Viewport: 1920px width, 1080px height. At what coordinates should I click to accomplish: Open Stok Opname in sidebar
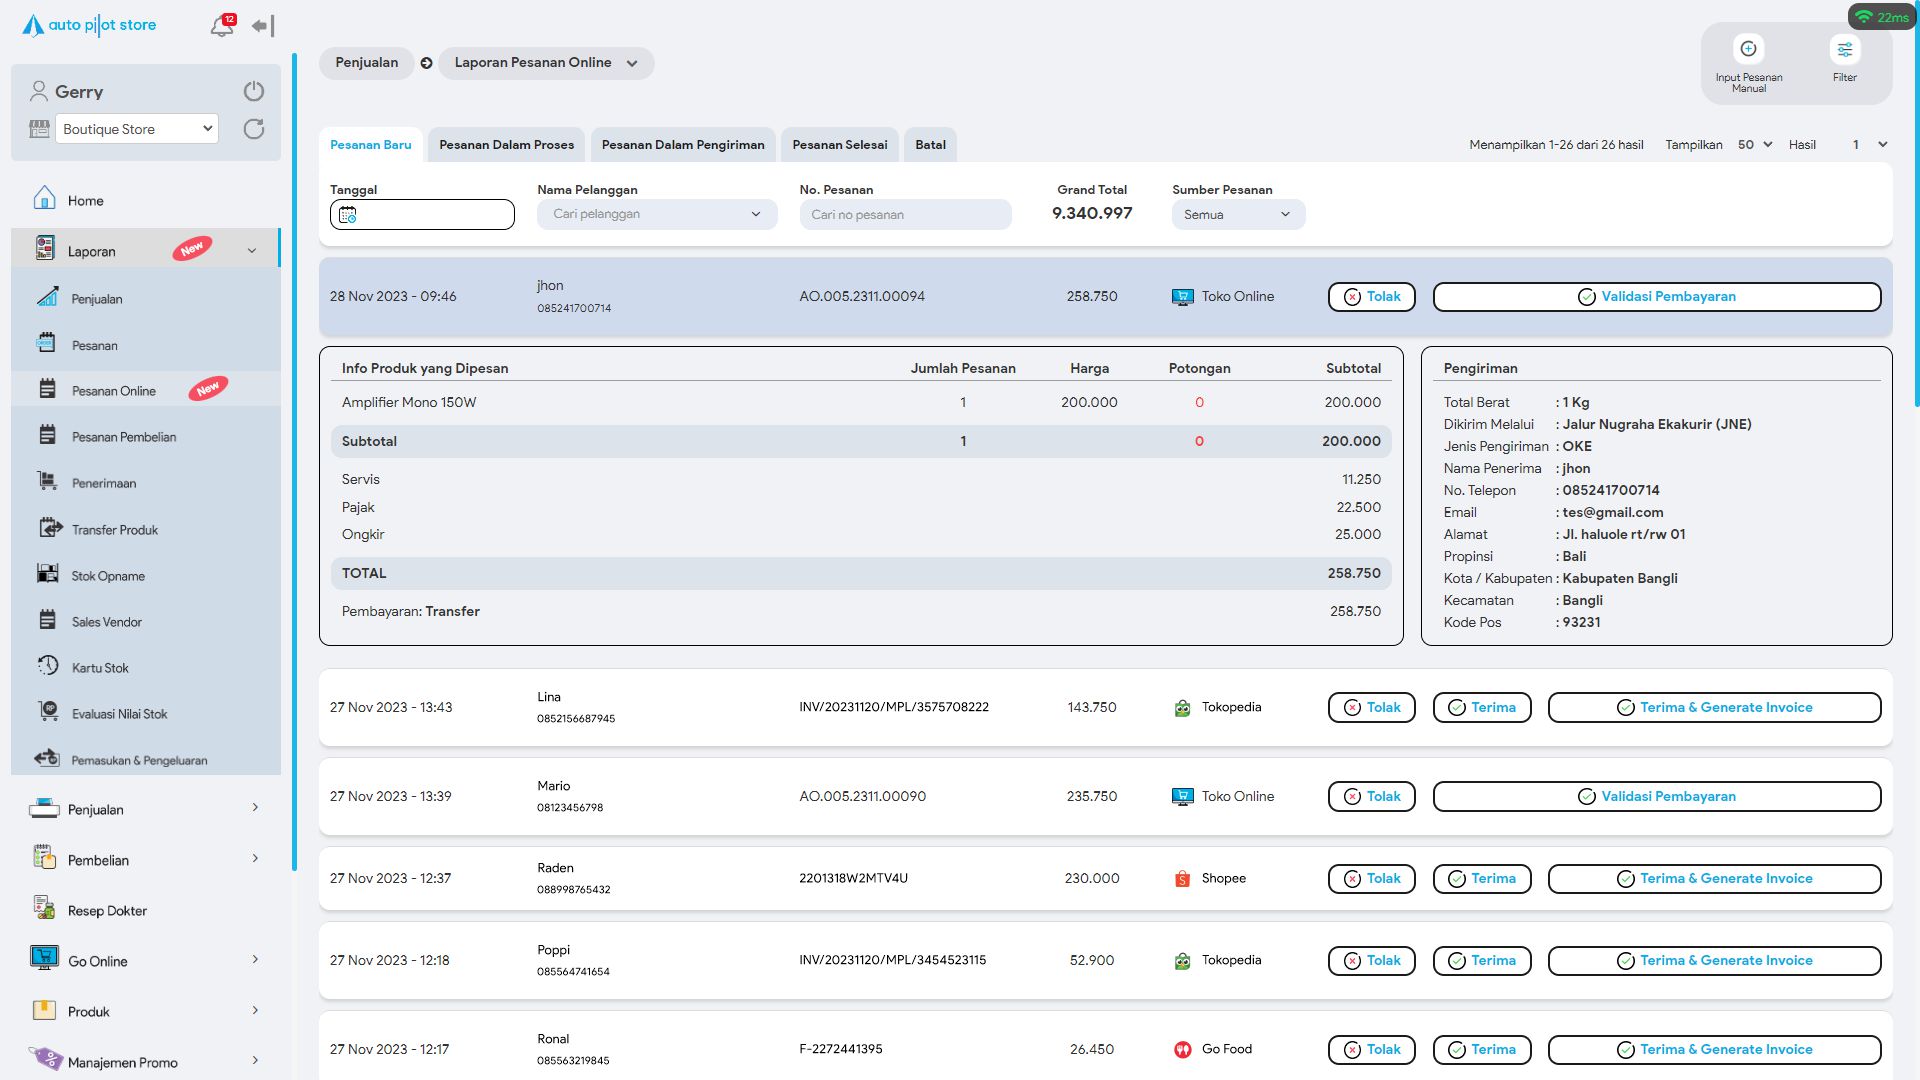click(x=108, y=576)
